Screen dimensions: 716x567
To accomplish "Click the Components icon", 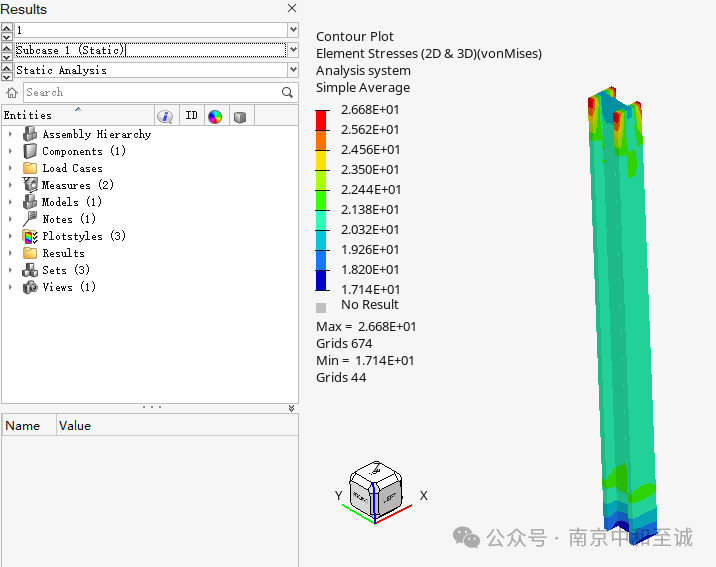I will pos(30,151).
